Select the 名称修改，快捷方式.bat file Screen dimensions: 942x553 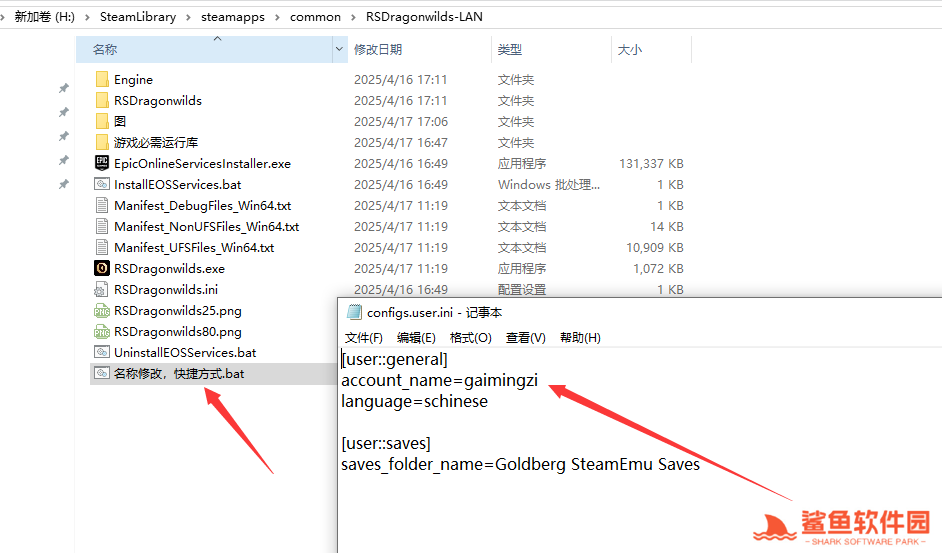coord(179,374)
